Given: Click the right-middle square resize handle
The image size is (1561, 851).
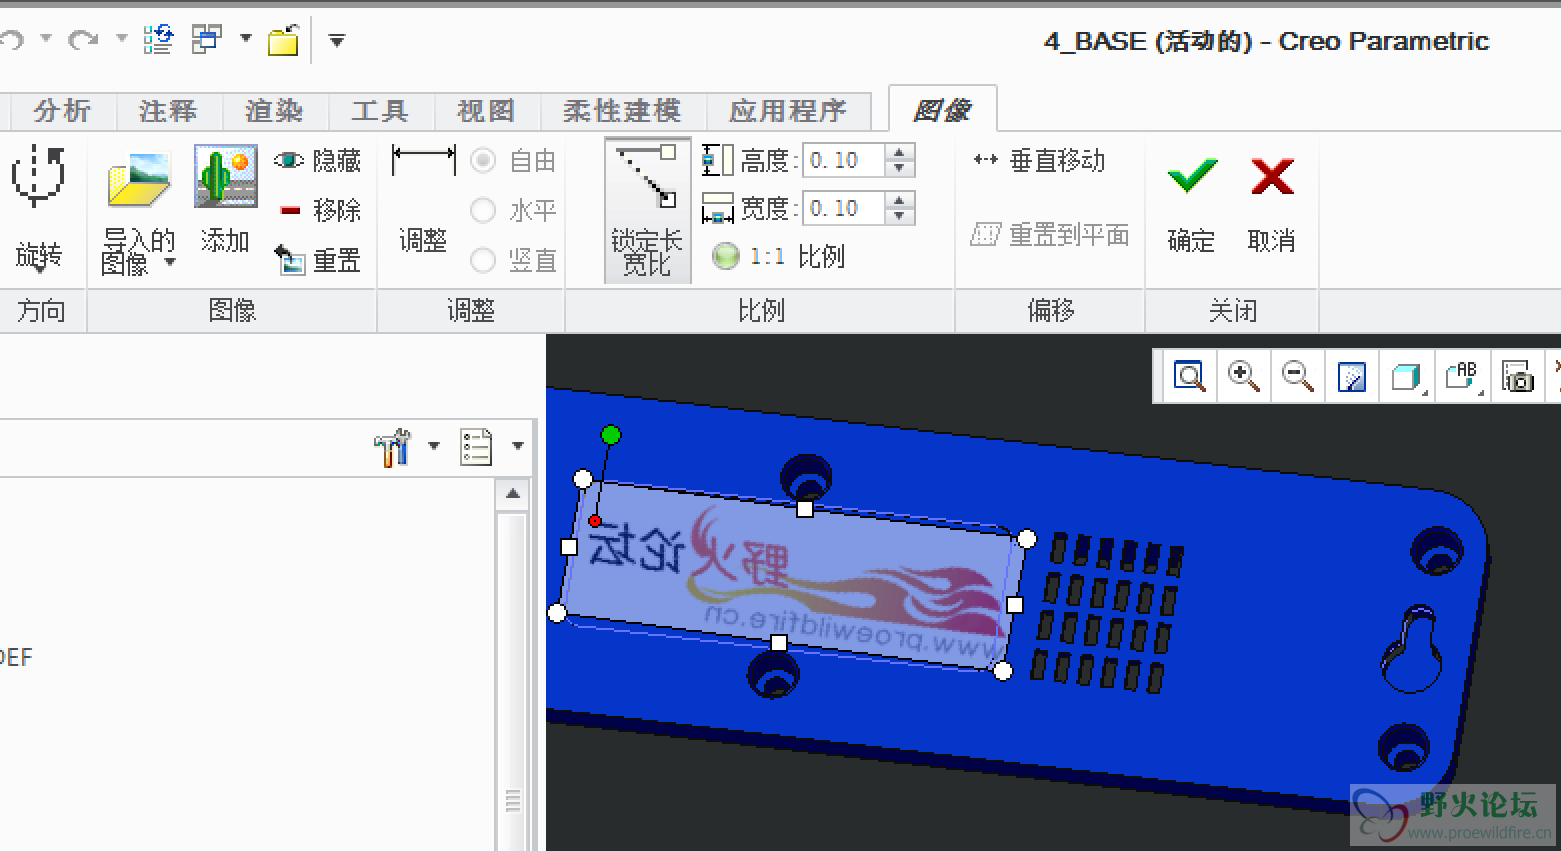Looking at the screenshot, I should (1015, 604).
